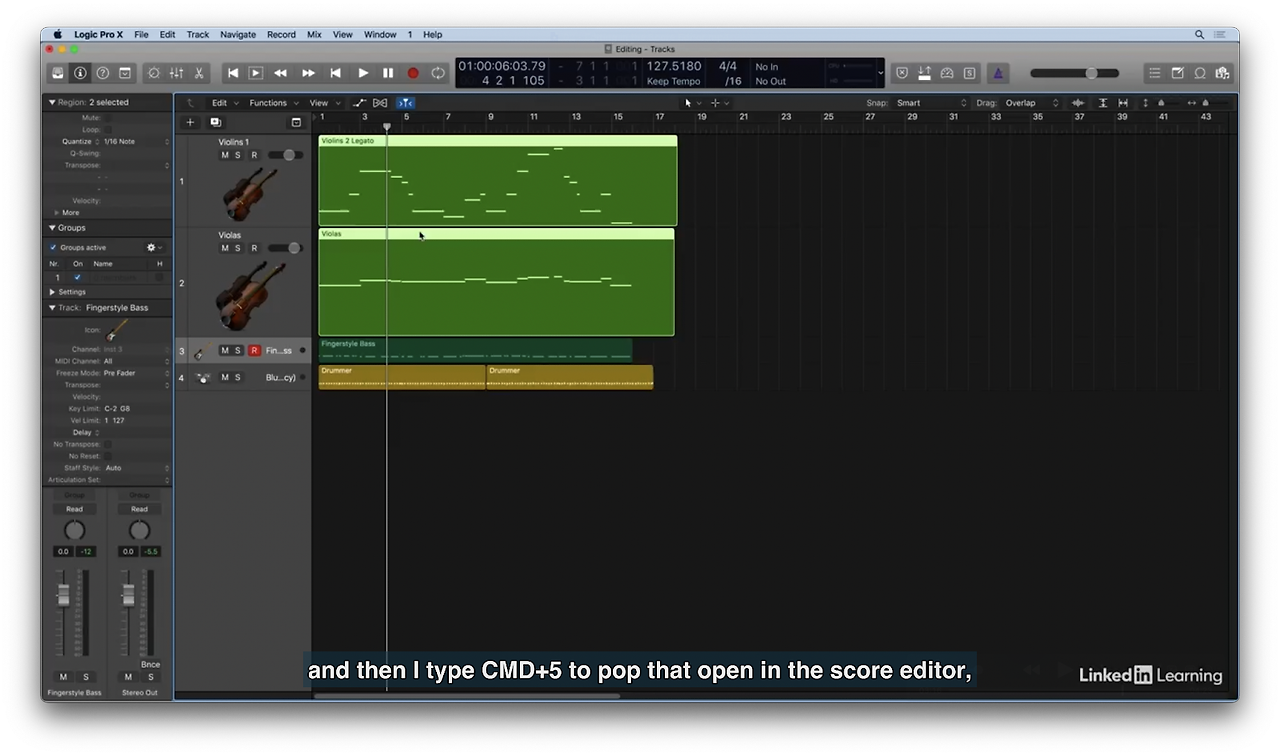This screenshot has height=756, width=1280.
Task: Open Quick Help question mark button
Action: [102, 73]
